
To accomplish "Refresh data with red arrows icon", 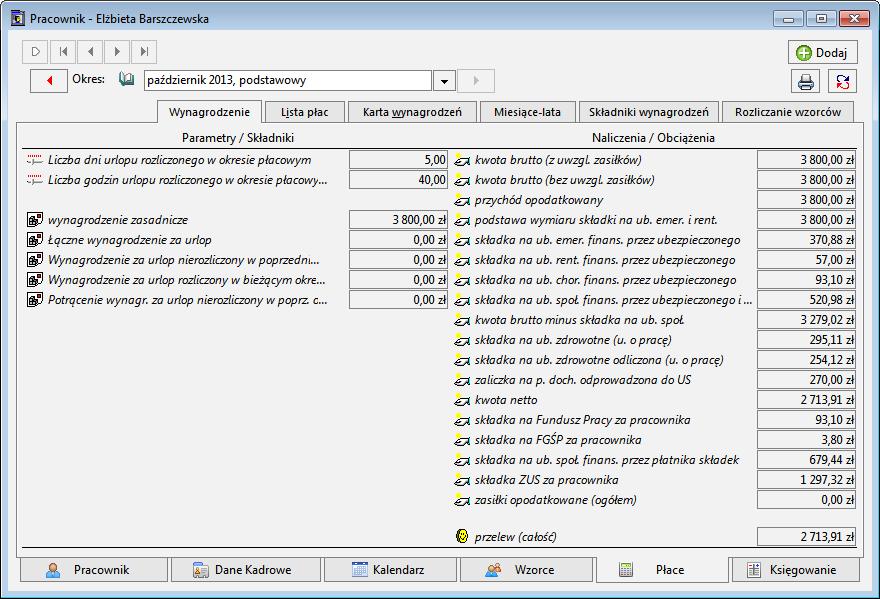I will [842, 82].
